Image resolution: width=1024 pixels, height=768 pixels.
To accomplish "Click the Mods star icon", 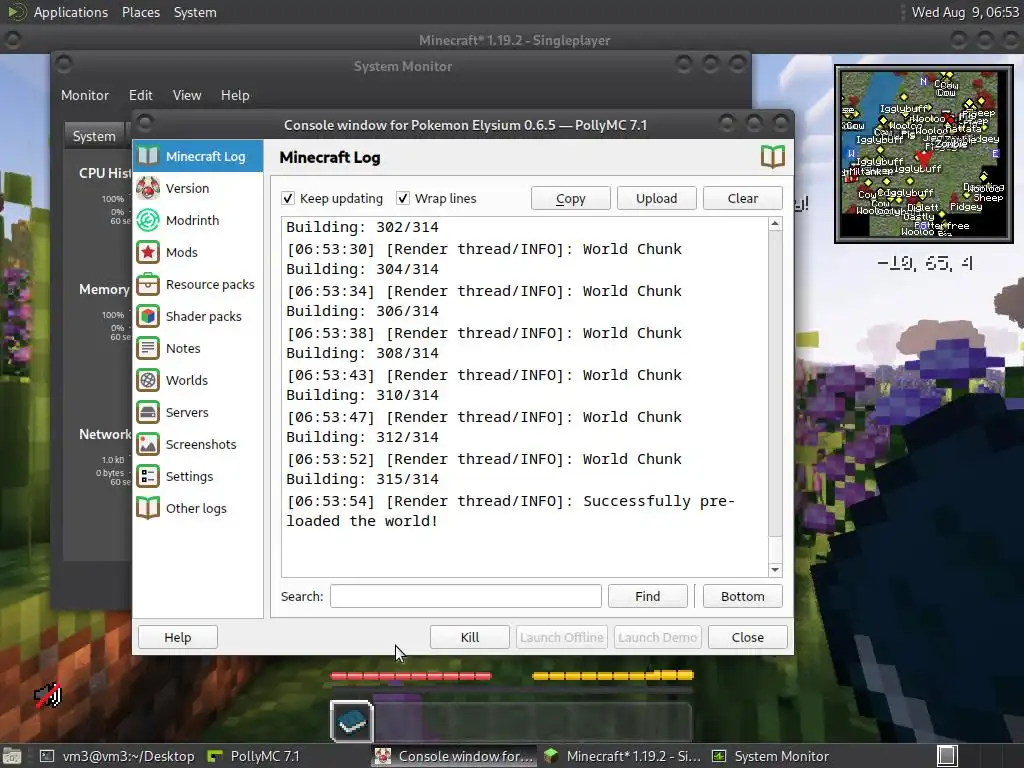I will pyautogui.click(x=148, y=252).
